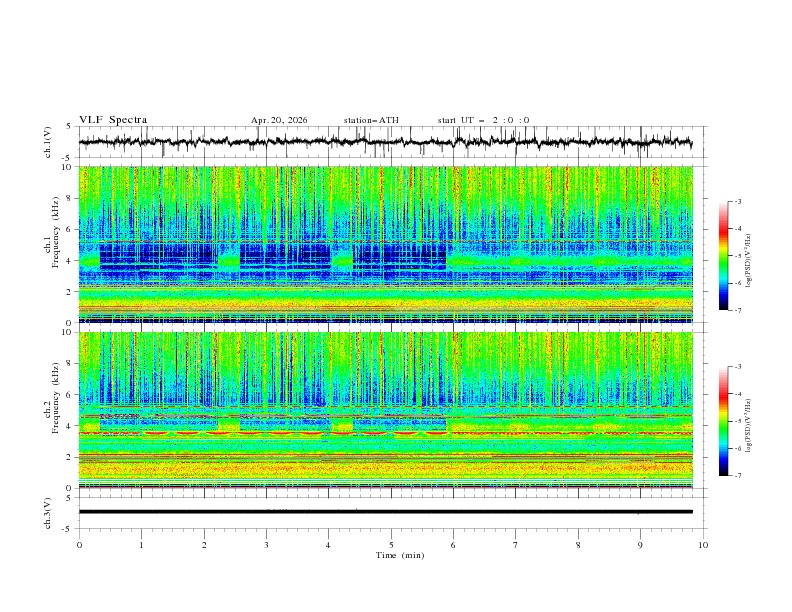Click the -3 label on upper color bar
The width and height of the screenshot is (792, 612).
[x=737, y=201]
